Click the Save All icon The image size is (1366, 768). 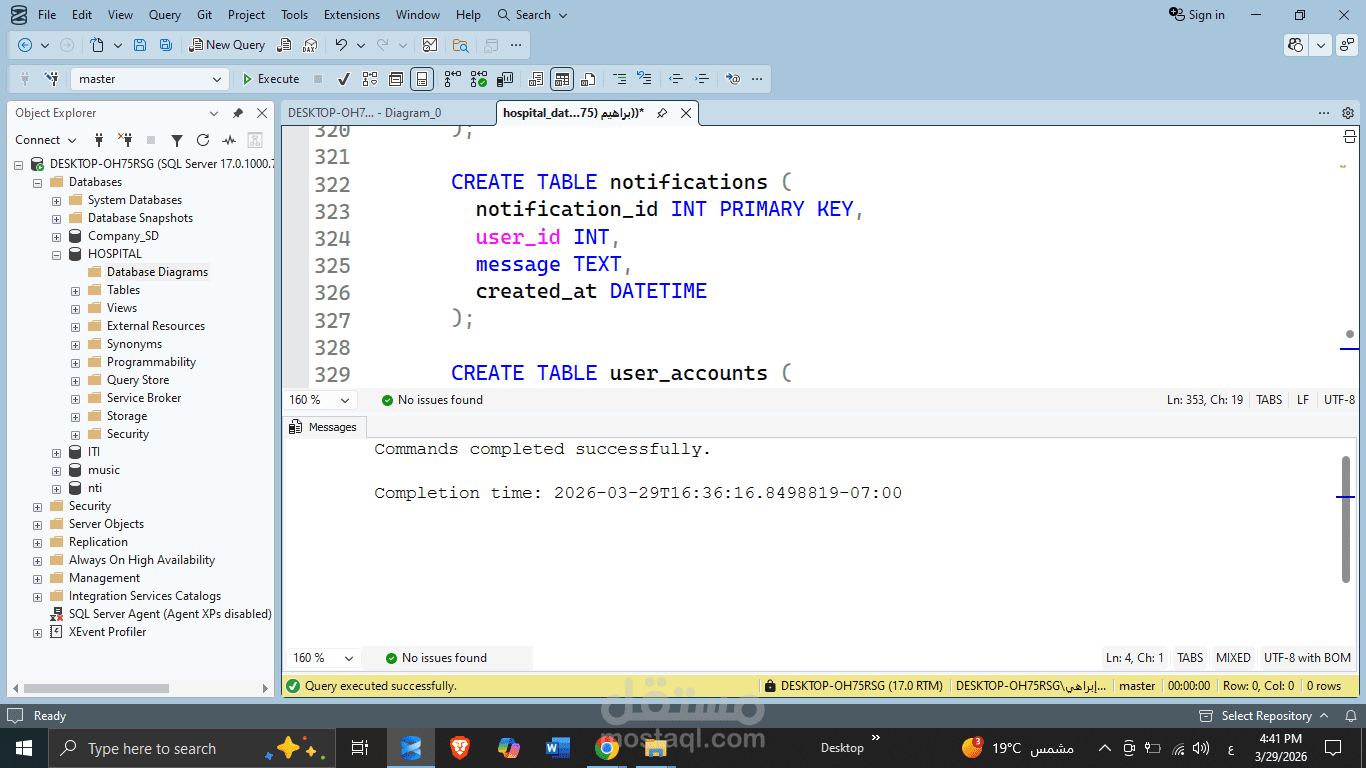166,45
